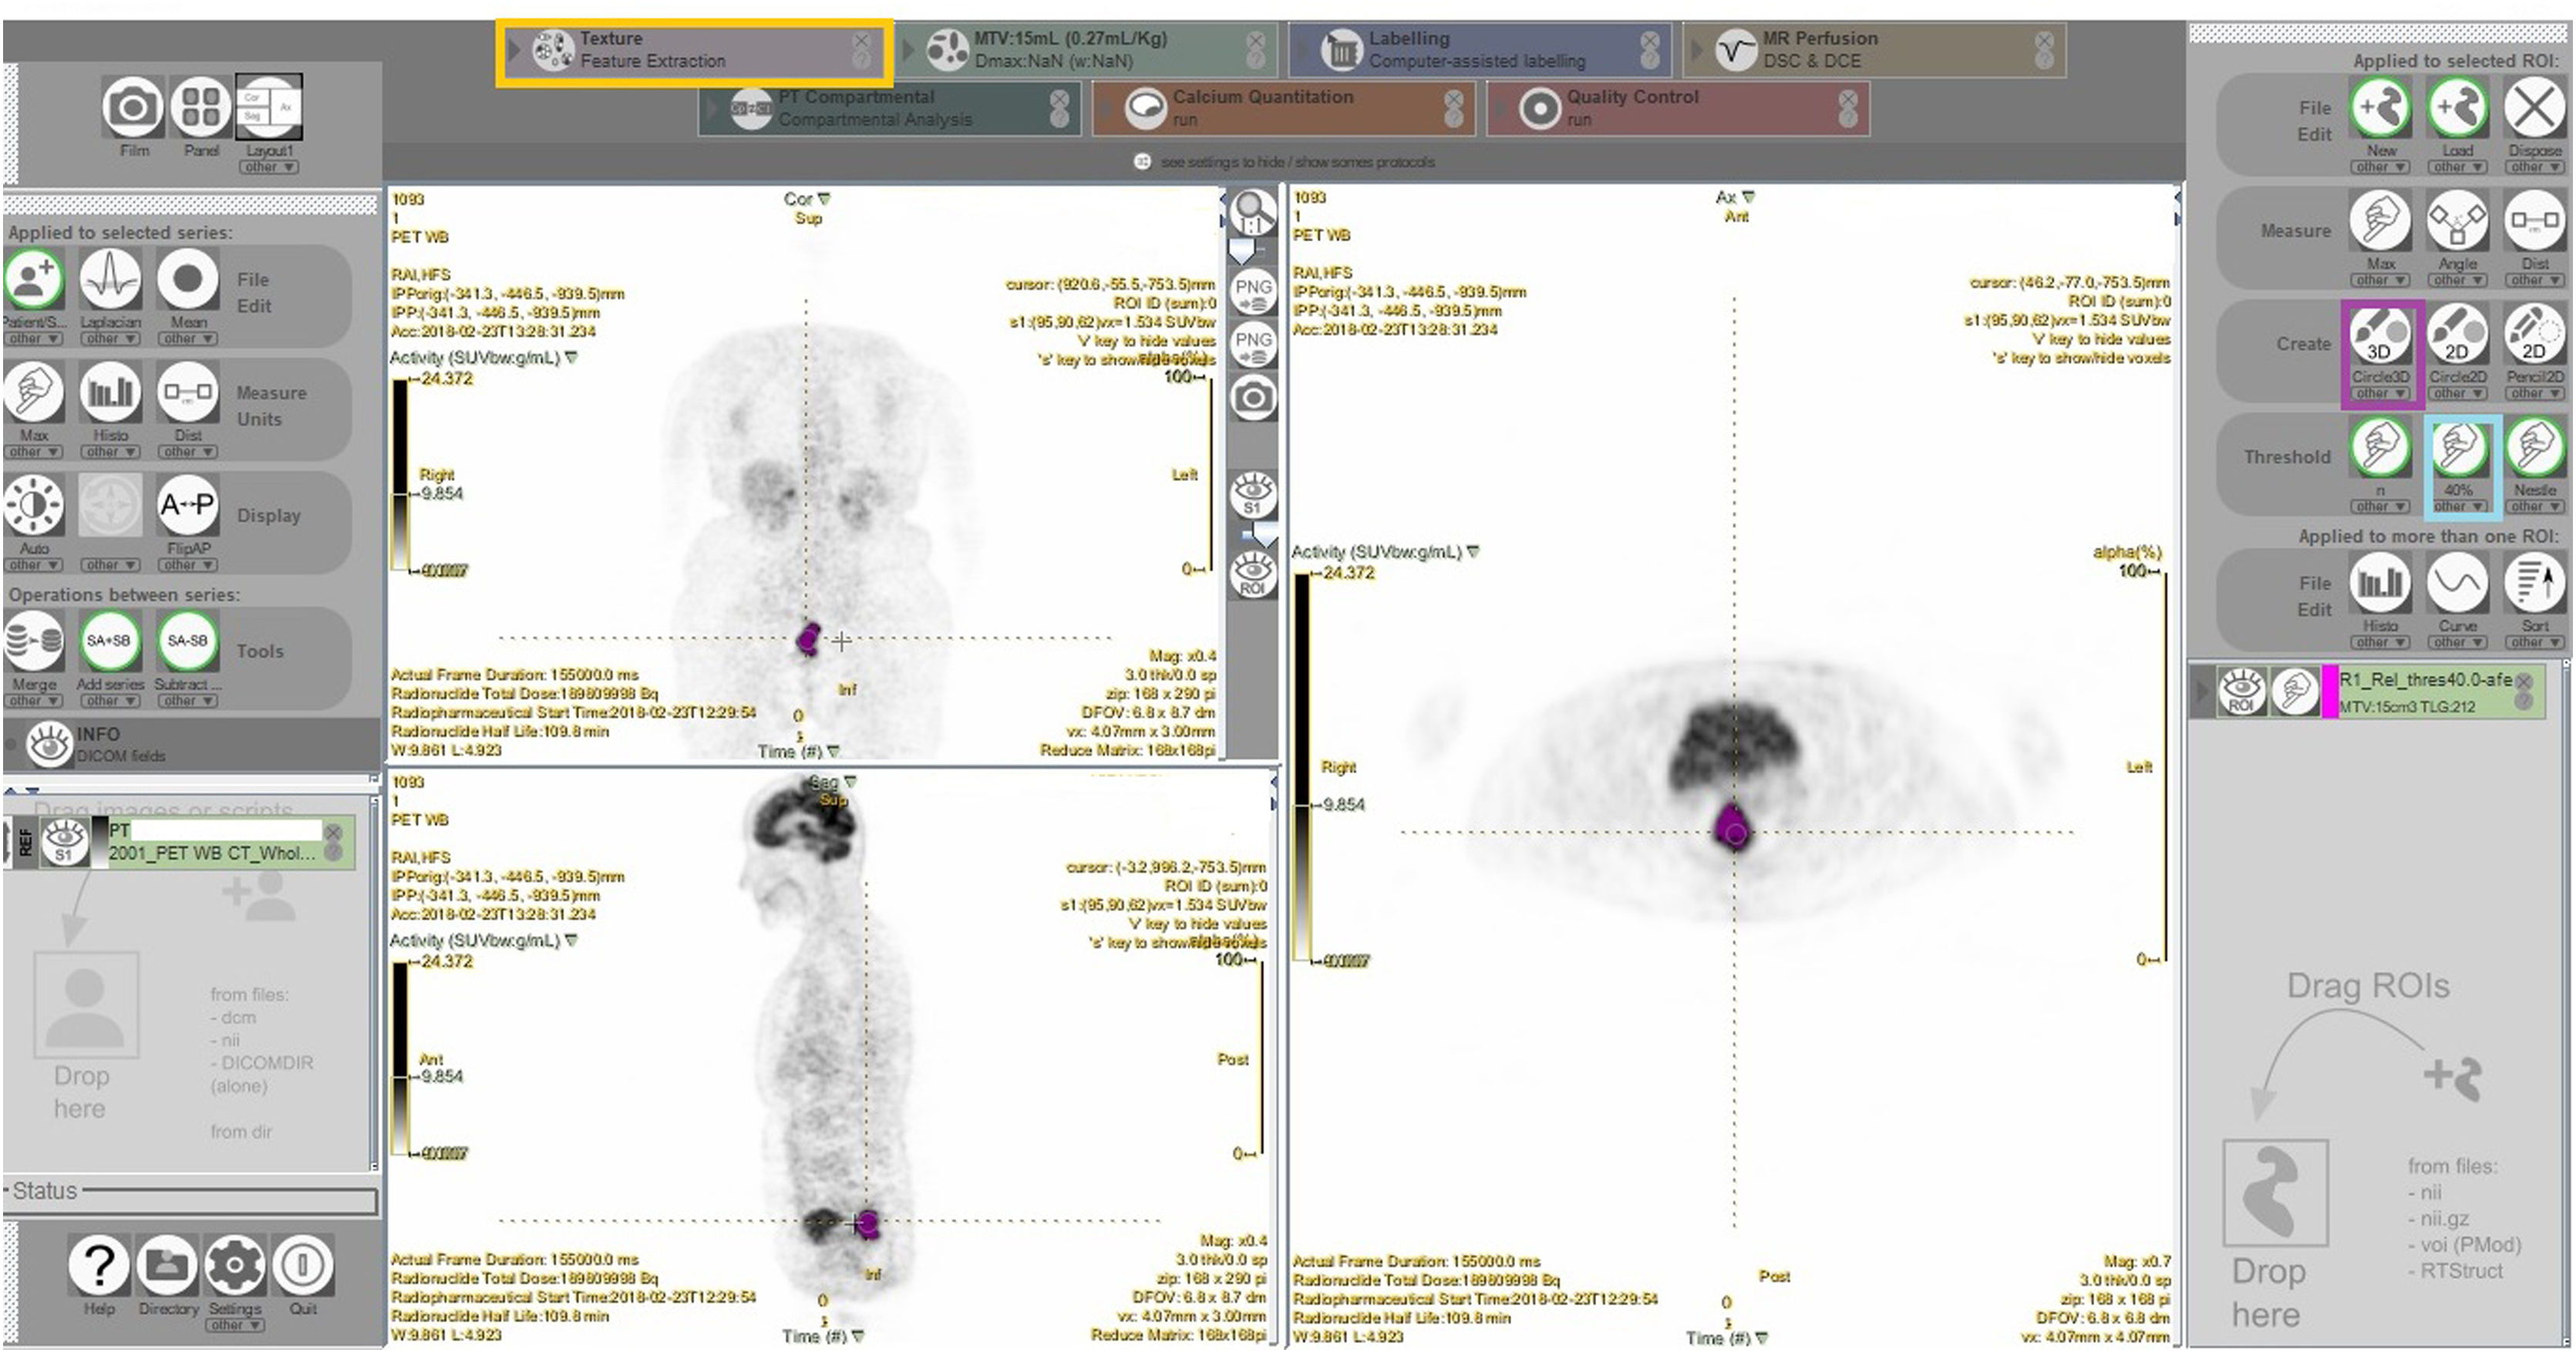Click the magenta color swatch of ROI R1
Screen dimensions: 2576x1353
(2329, 691)
